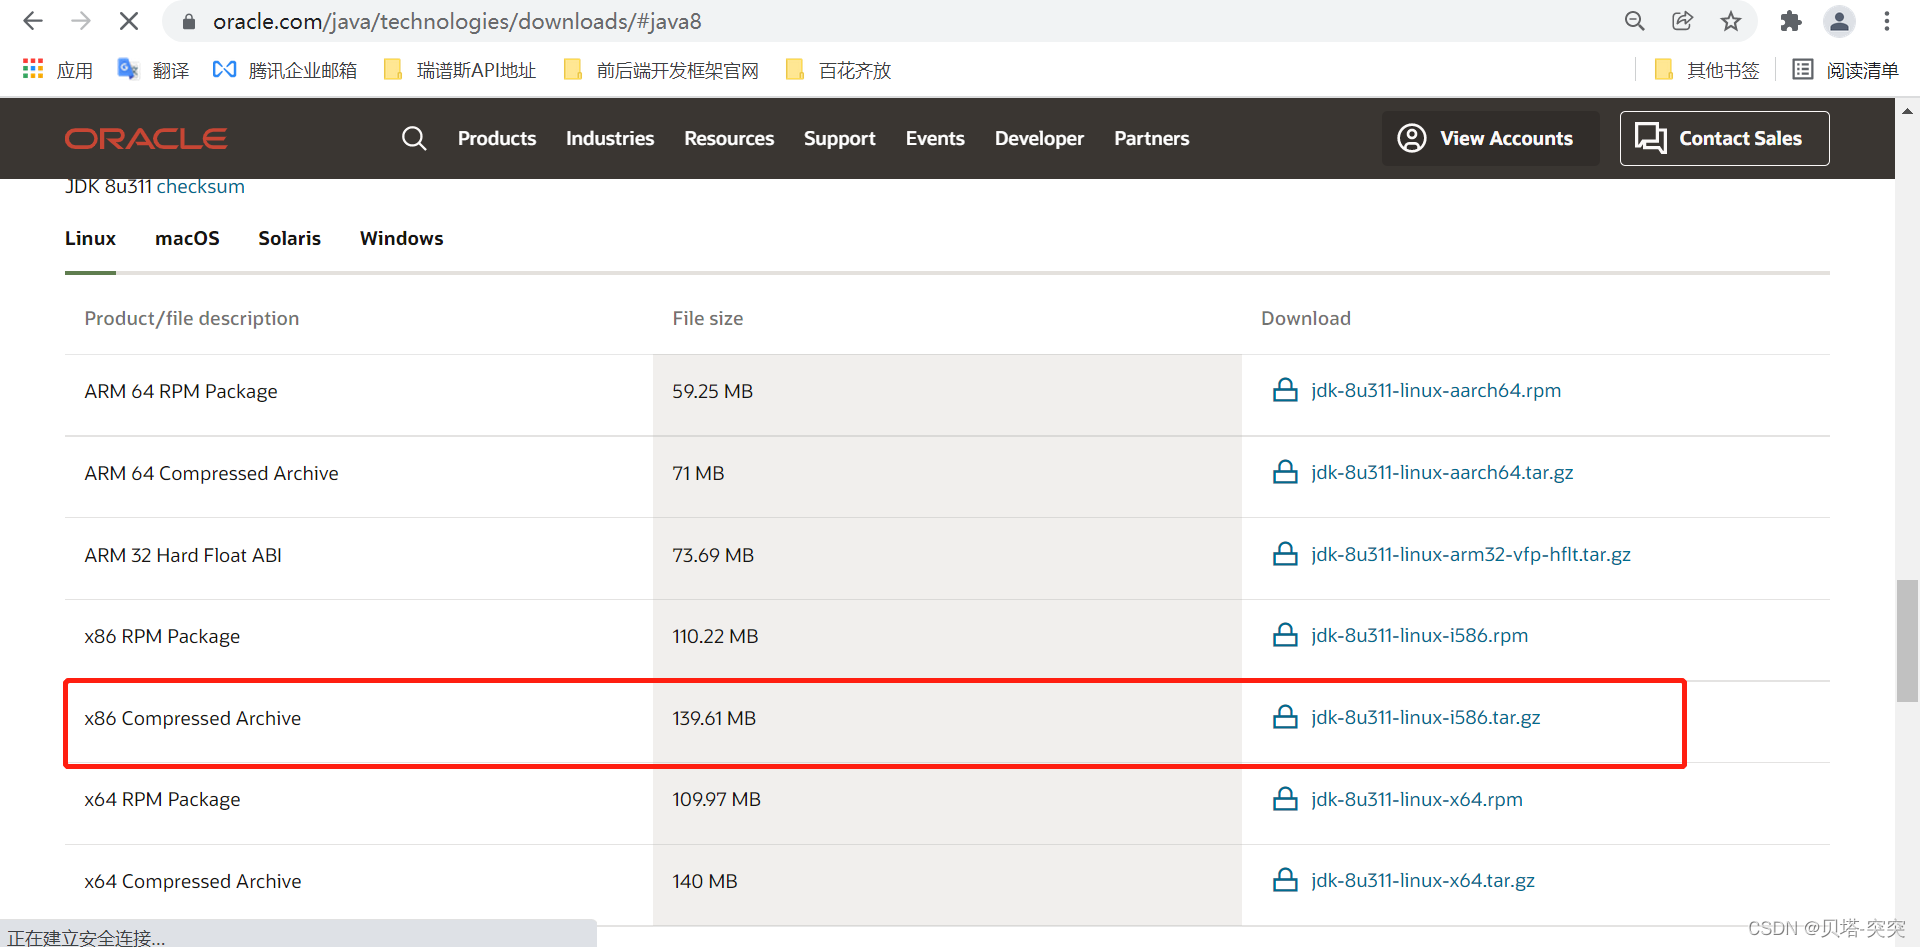Open the Products menu
The height and width of the screenshot is (947, 1920).
(497, 138)
